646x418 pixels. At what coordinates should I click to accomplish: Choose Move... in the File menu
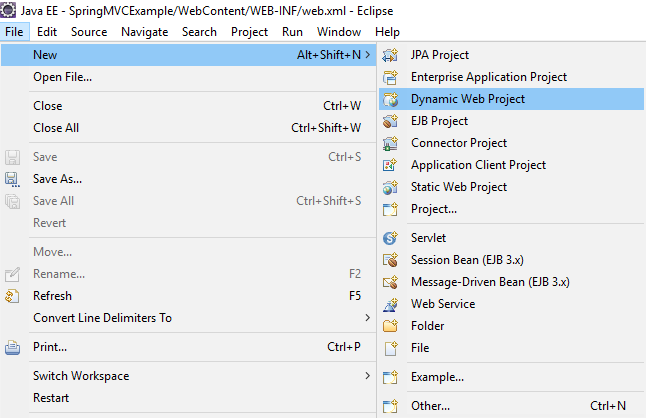pyautogui.click(x=188, y=252)
